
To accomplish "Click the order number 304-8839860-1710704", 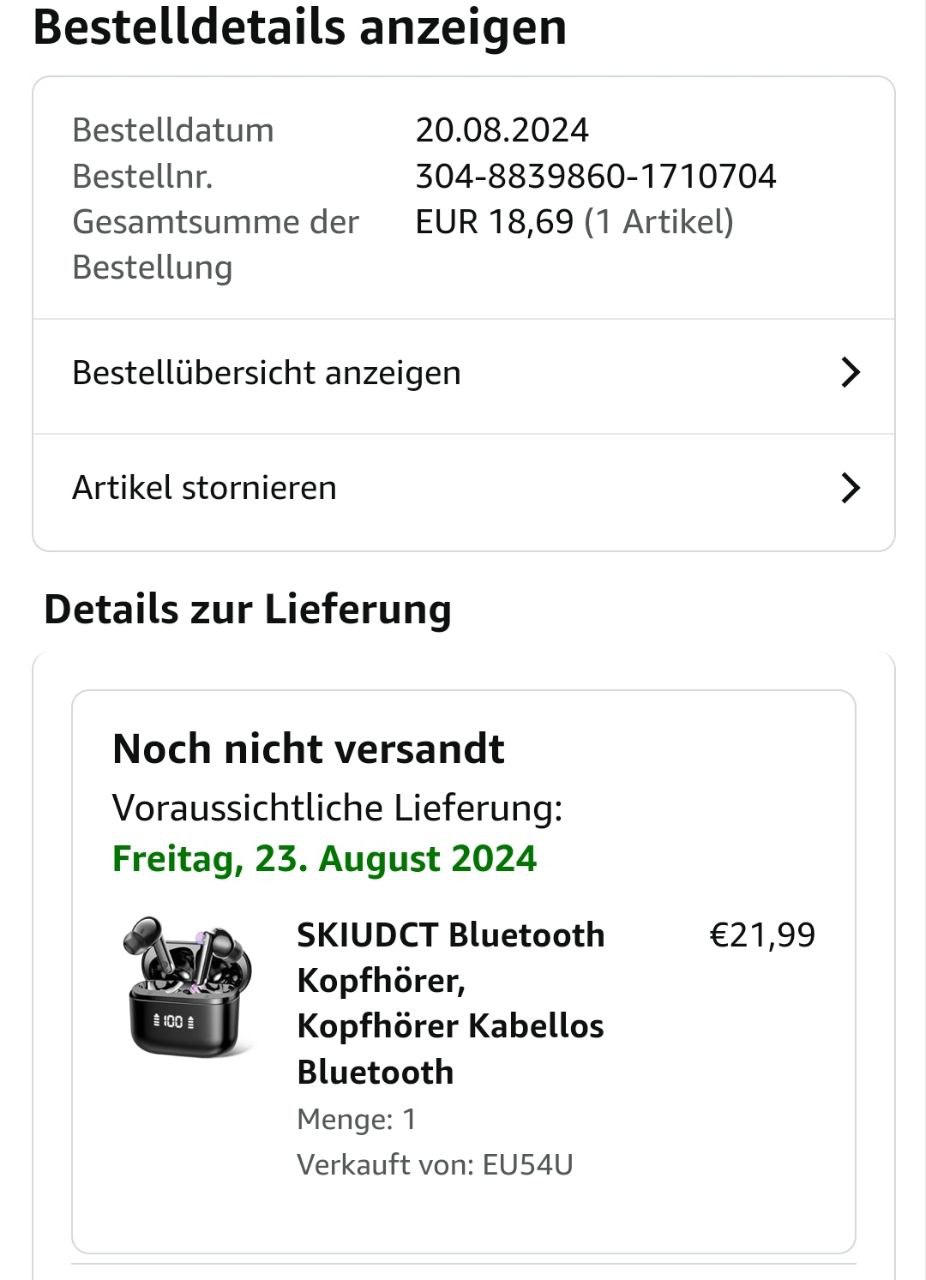I will pos(595,177).
